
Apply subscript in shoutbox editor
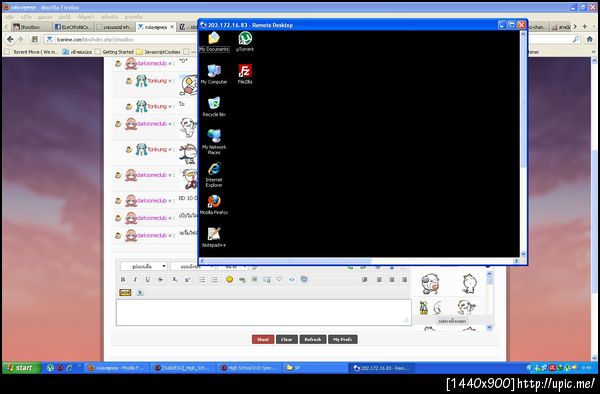[x=174, y=280]
